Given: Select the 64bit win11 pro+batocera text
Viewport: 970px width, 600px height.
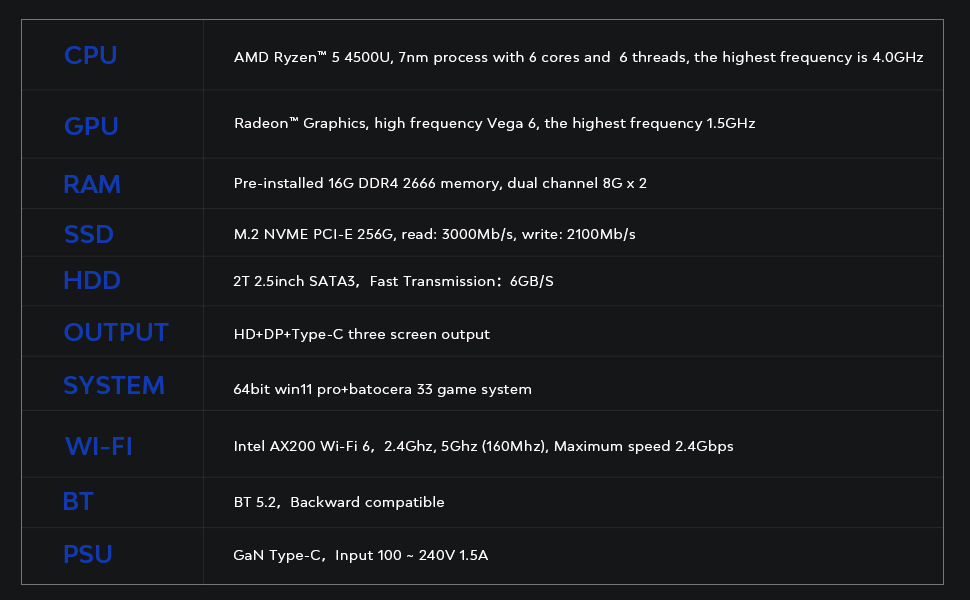Looking at the screenshot, I should pos(382,389).
